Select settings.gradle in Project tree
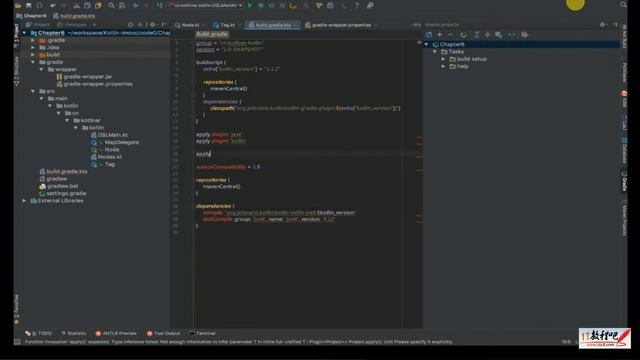Screen dimensions: 640x360 (63, 193)
